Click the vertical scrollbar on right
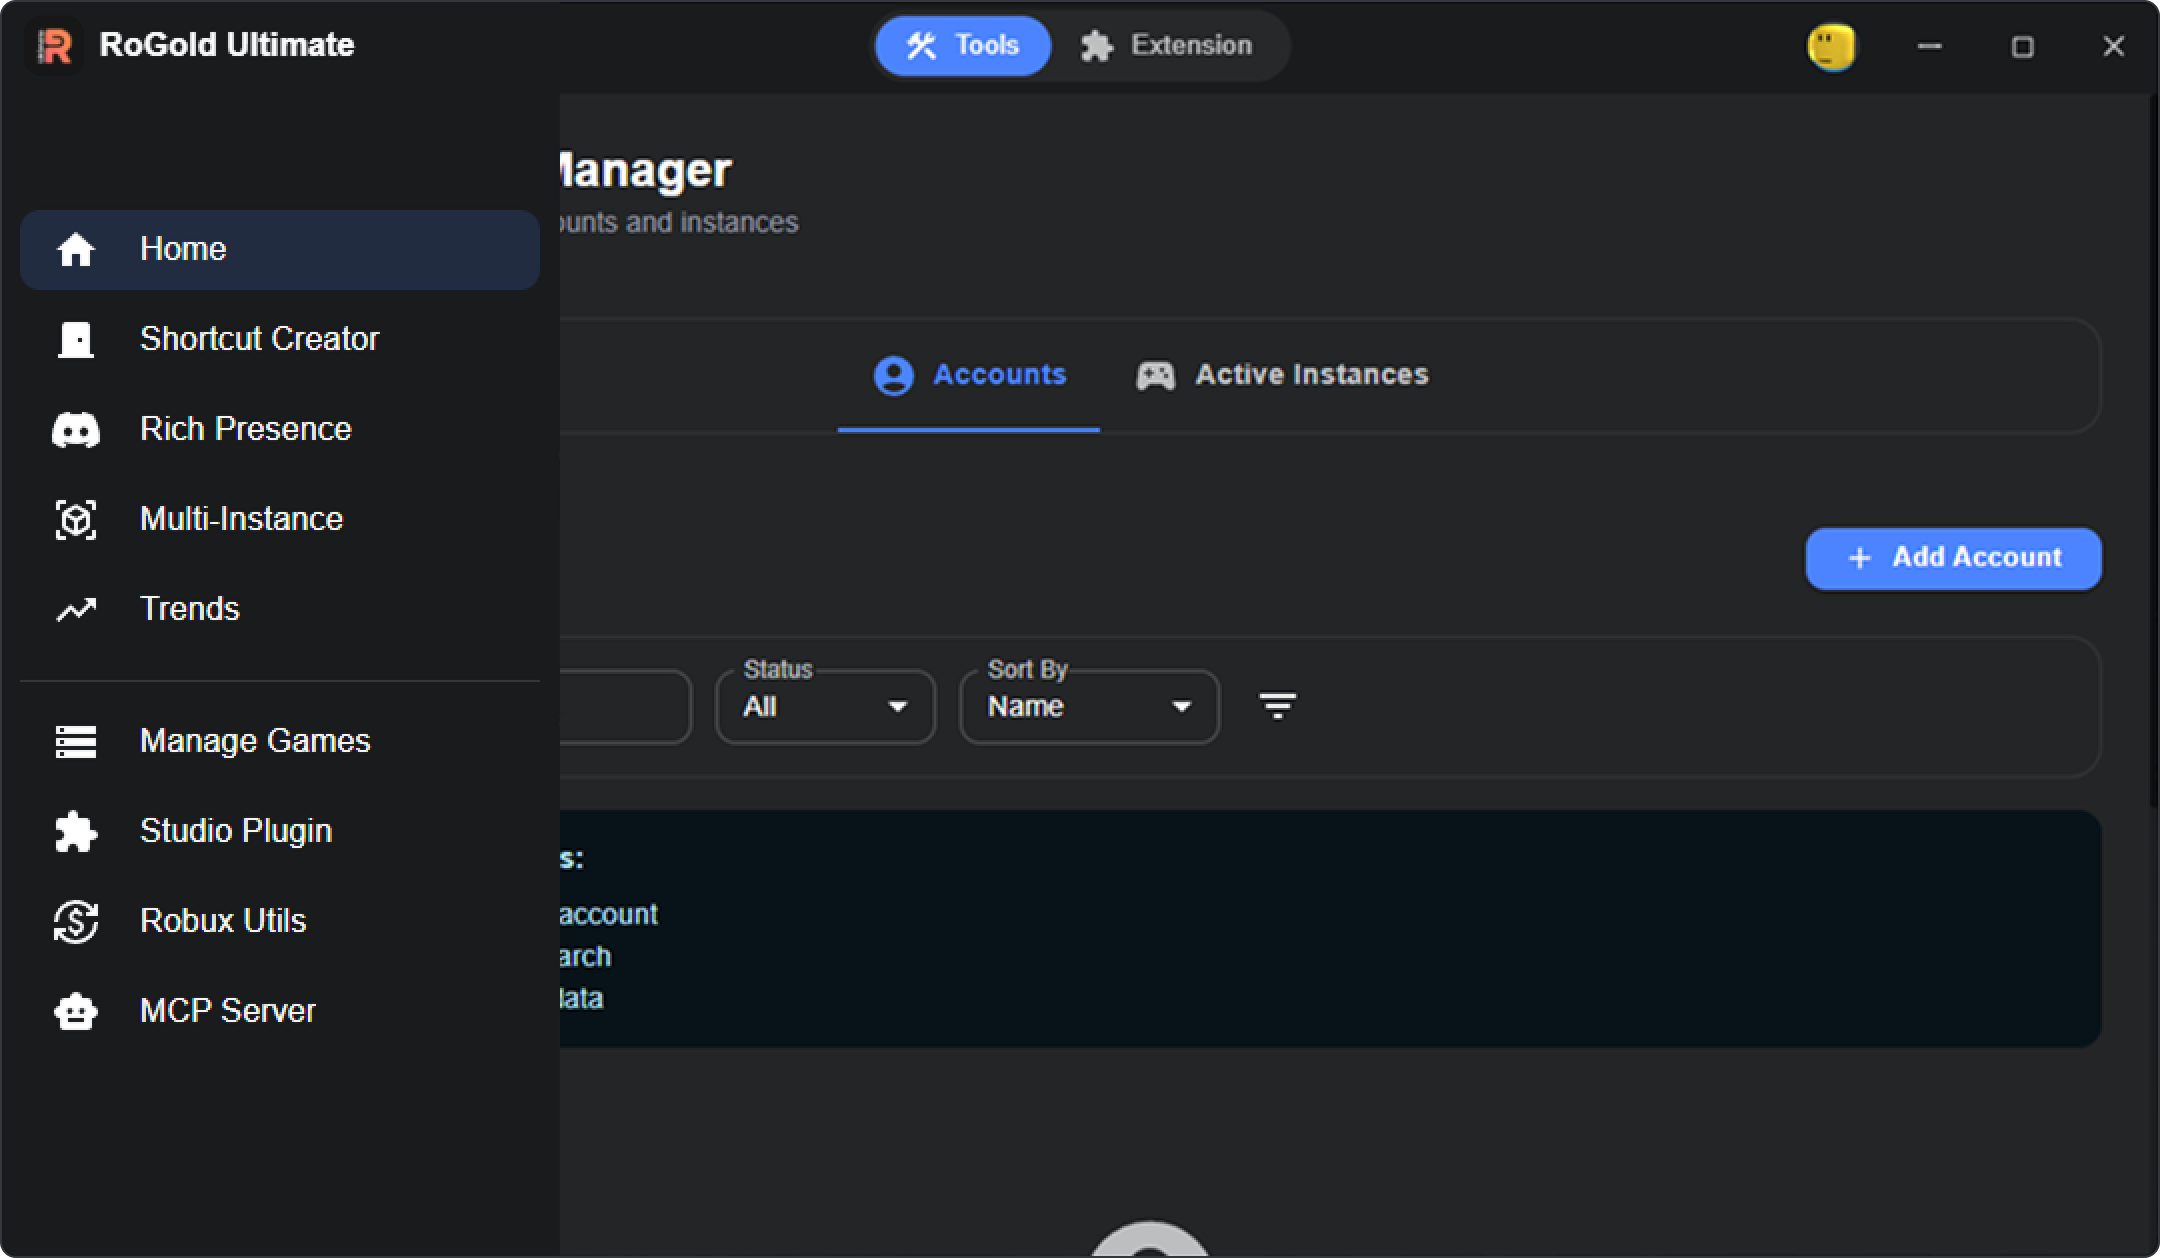2160x1258 pixels. 2153,450
